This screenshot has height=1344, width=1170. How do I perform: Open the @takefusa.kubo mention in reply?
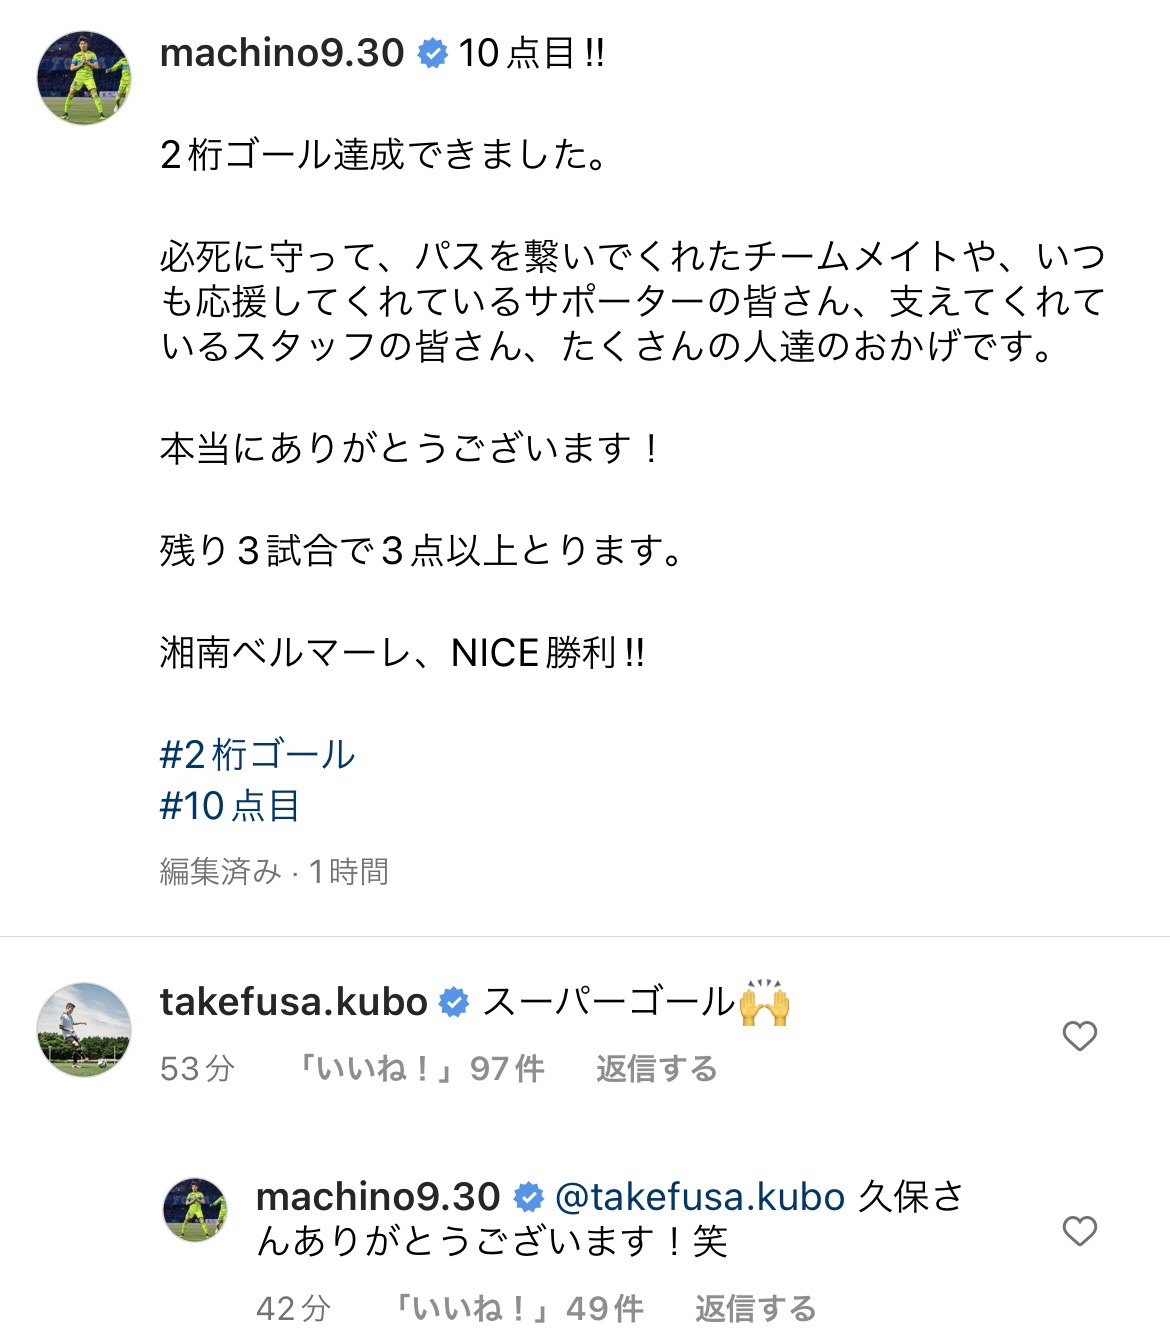point(699,1197)
